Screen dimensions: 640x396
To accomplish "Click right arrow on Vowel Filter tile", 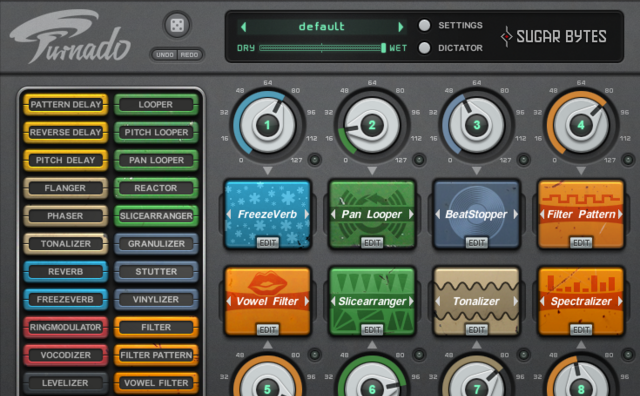I will pos(307,301).
